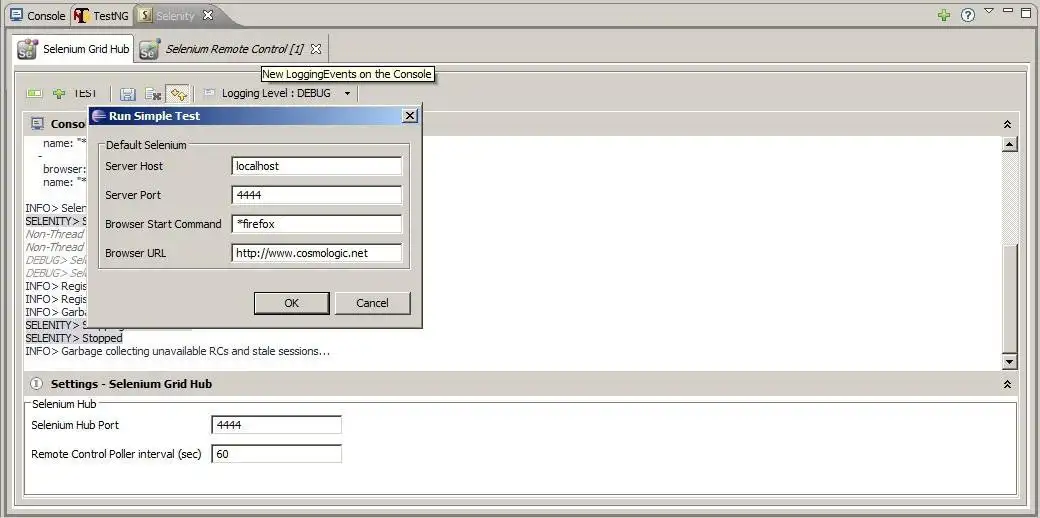Screen dimensions: 1040x518
Task: Click the green plus TEST toolbar button
Action: [x=74, y=94]
